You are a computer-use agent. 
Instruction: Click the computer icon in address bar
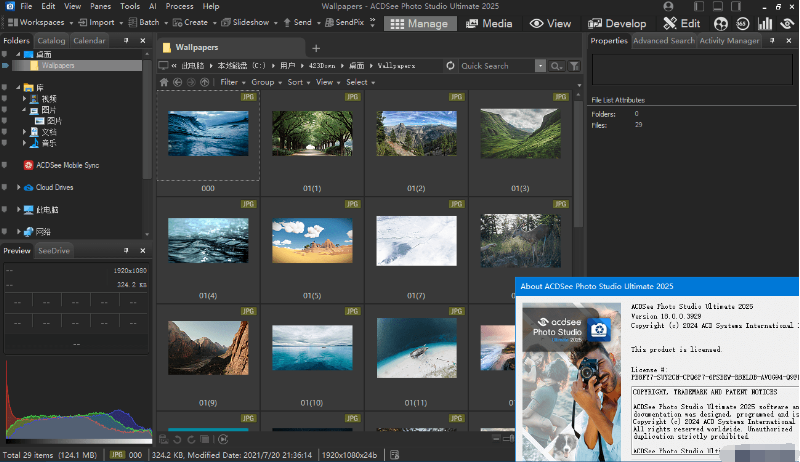pyautogui.click(x=163, y=66)
